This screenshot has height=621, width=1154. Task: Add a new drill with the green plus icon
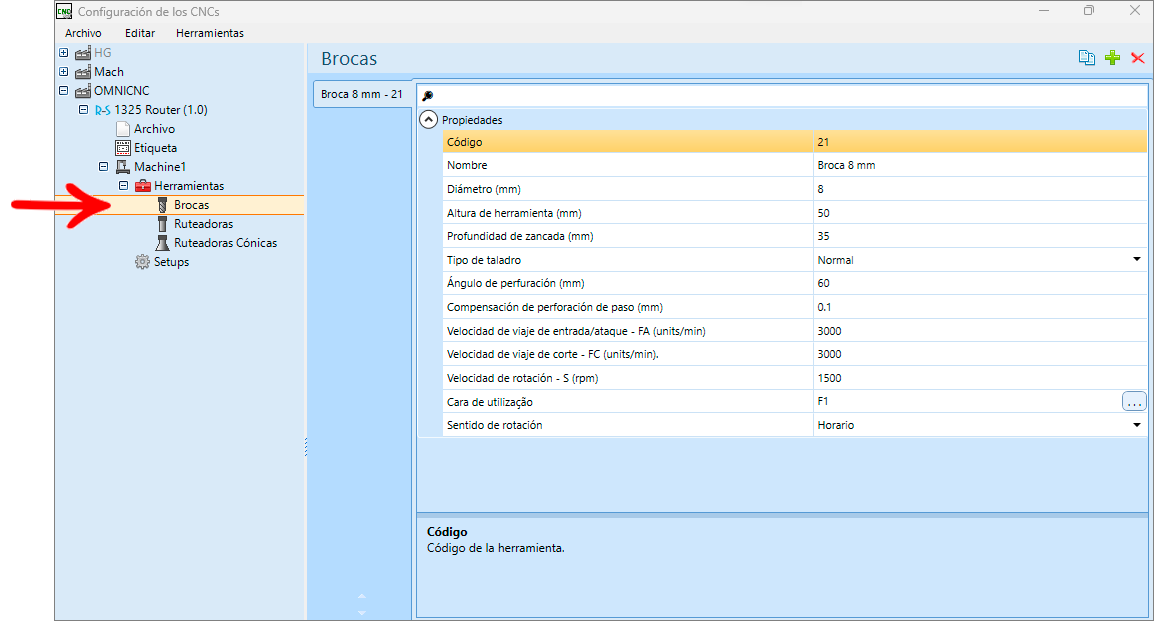coord(1112,57)
